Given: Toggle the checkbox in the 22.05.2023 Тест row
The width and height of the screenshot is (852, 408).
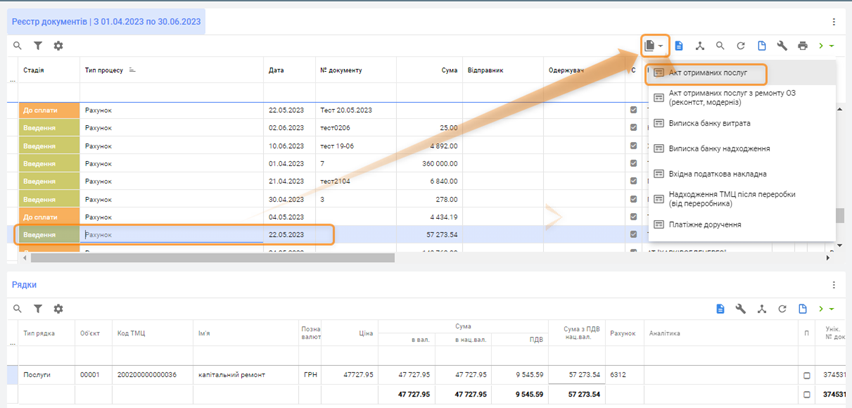Looking at the screenshot, I should (x=633, y=110).
